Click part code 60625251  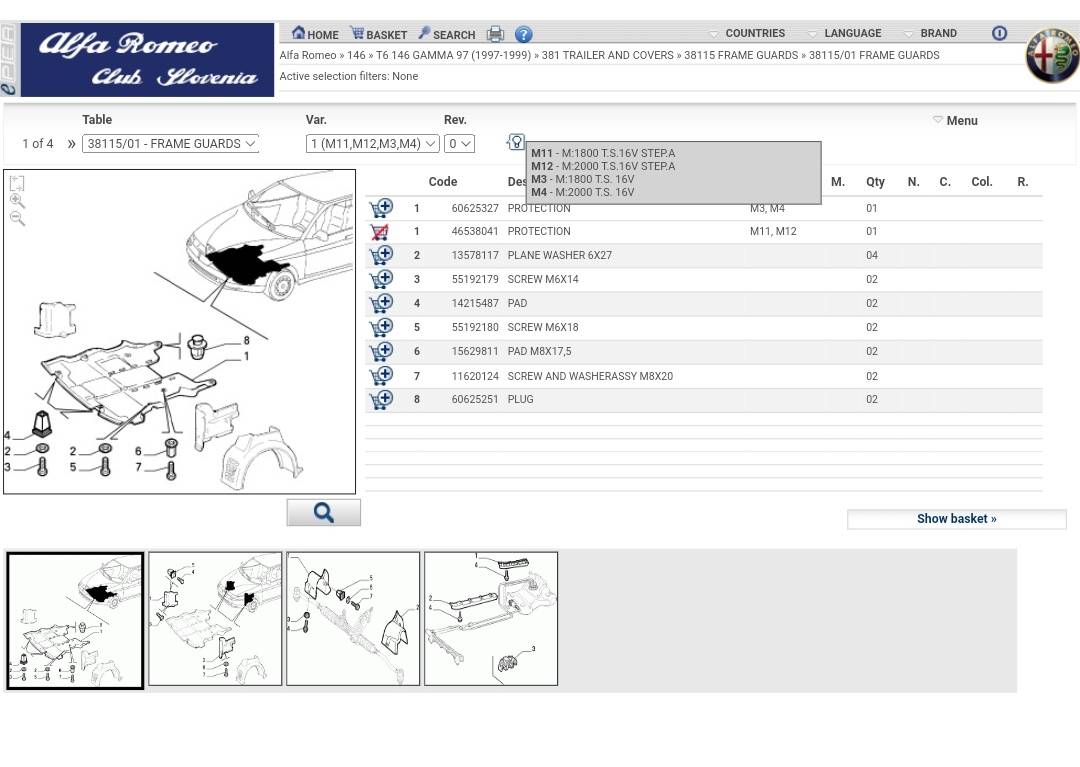tap(475, 399)
